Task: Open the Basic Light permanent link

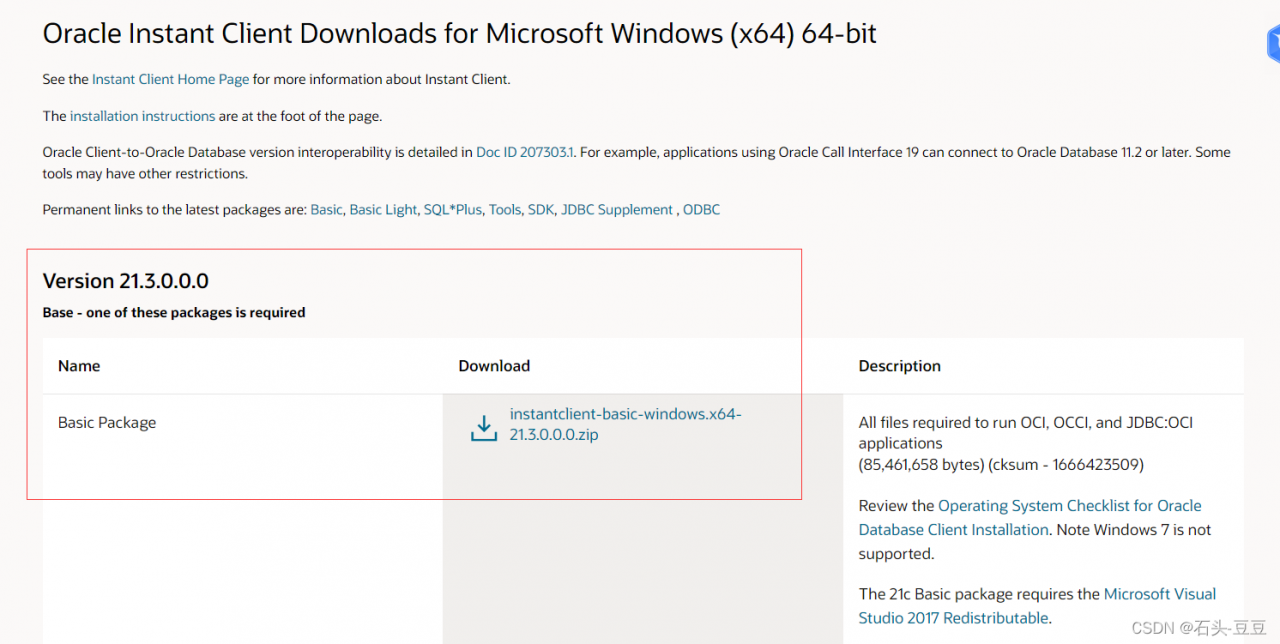Action: (x=383, y=209)
